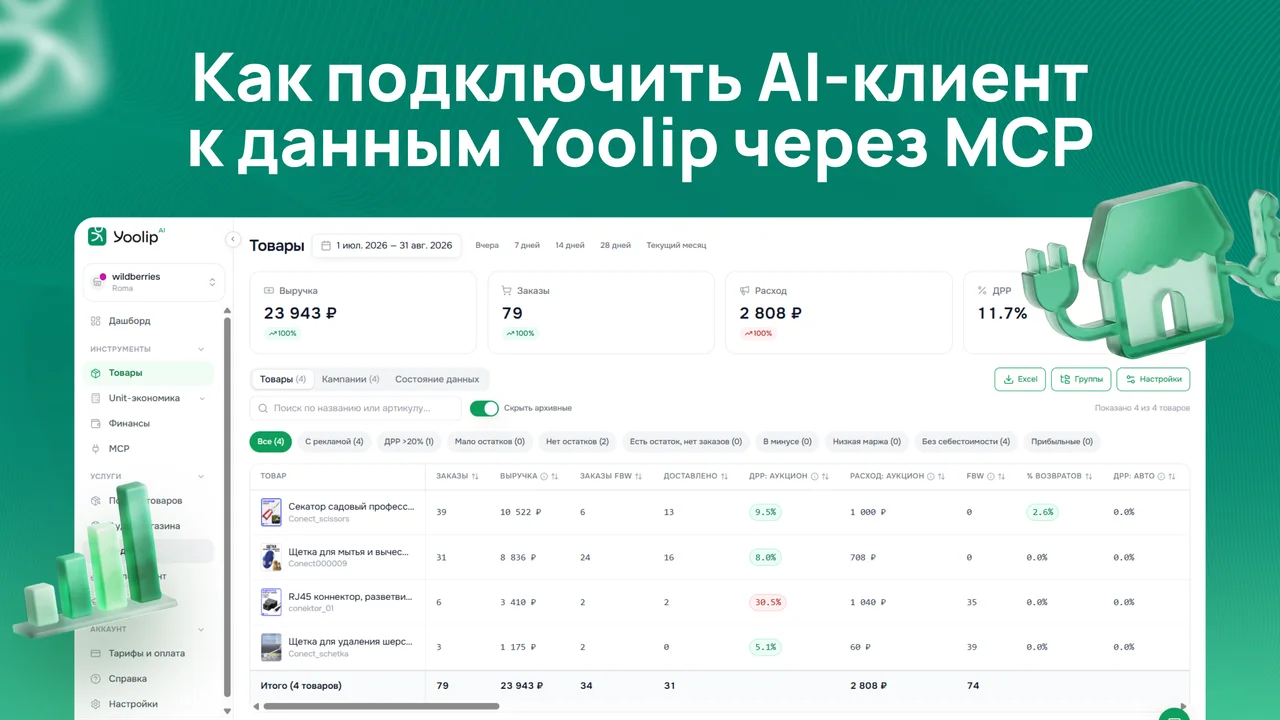Open Тарифы и оплата in sidebar
The width and height of the screenshot is (1280, 720).
pos(148,653)
